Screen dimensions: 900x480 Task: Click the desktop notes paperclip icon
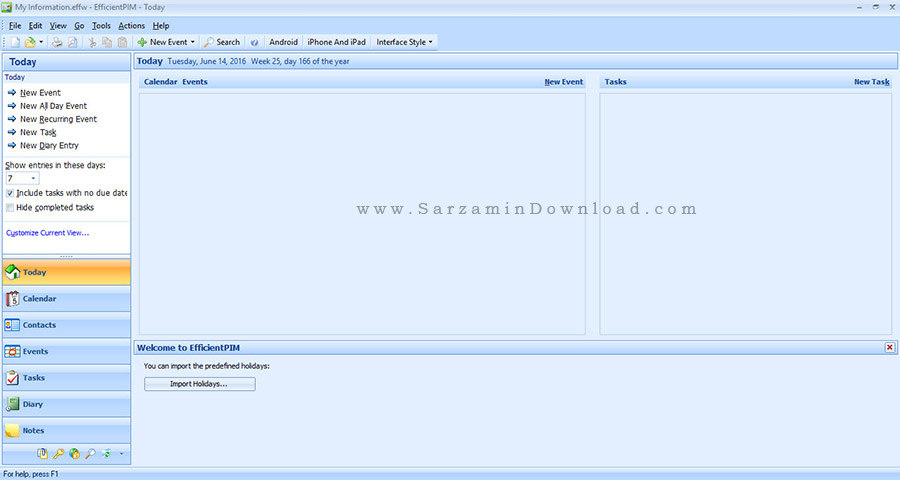42,454
